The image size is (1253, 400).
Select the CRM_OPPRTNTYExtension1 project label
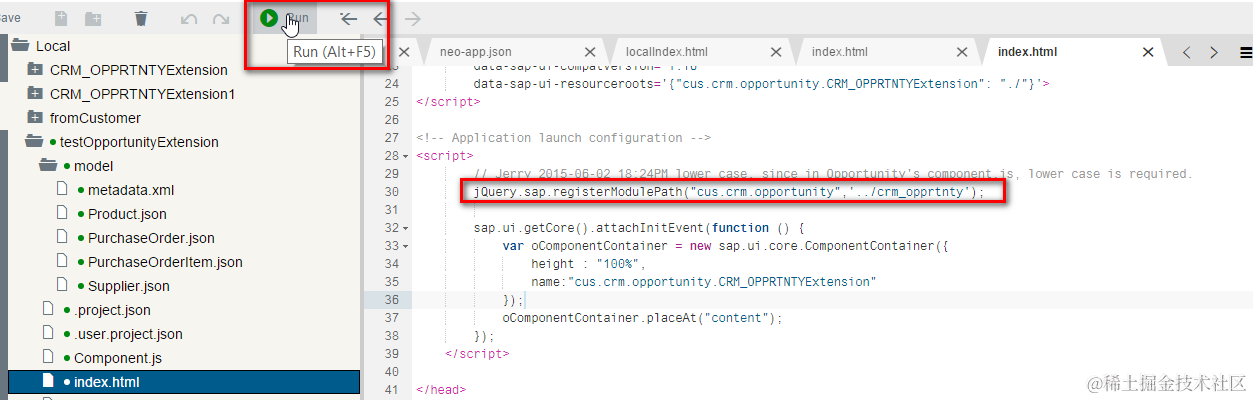[142, 93]
